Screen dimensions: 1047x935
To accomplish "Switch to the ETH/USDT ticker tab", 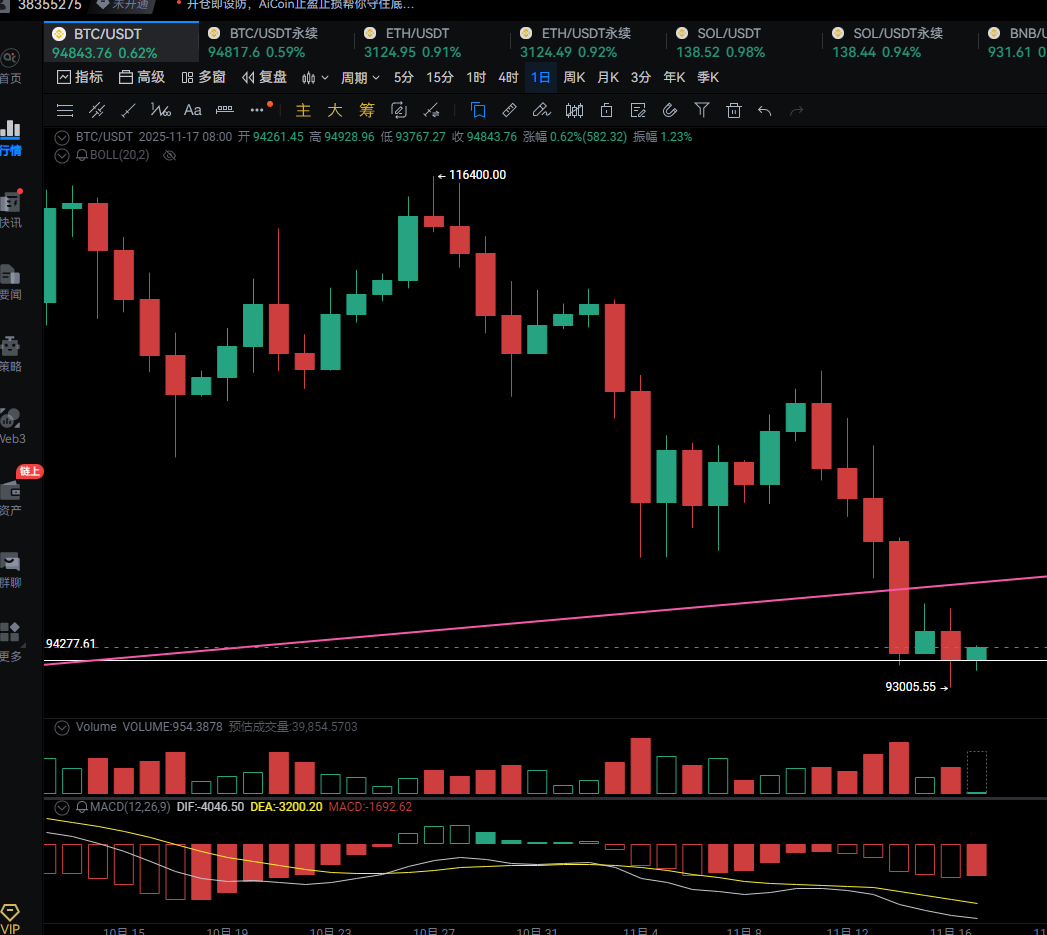I will point(412,43).
